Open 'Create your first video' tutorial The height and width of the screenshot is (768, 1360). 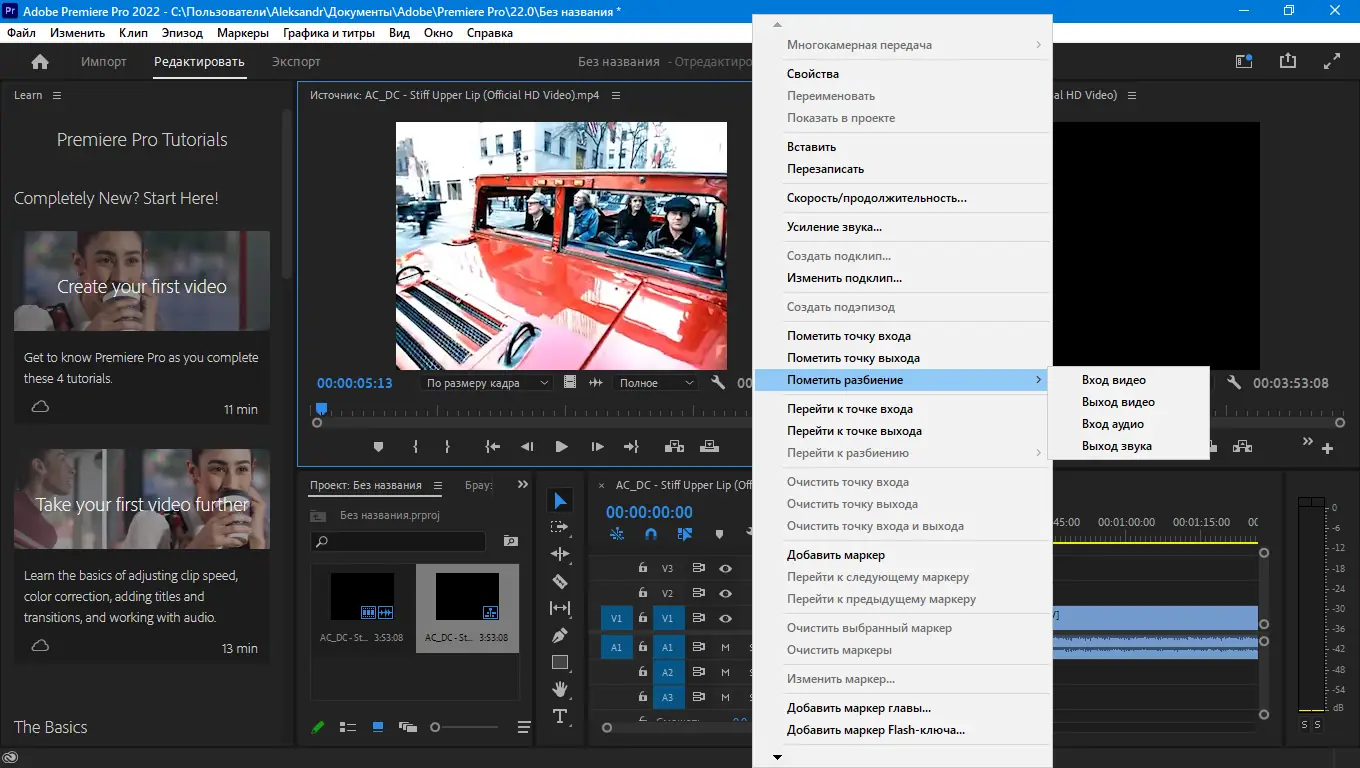[x=142, y=286]
